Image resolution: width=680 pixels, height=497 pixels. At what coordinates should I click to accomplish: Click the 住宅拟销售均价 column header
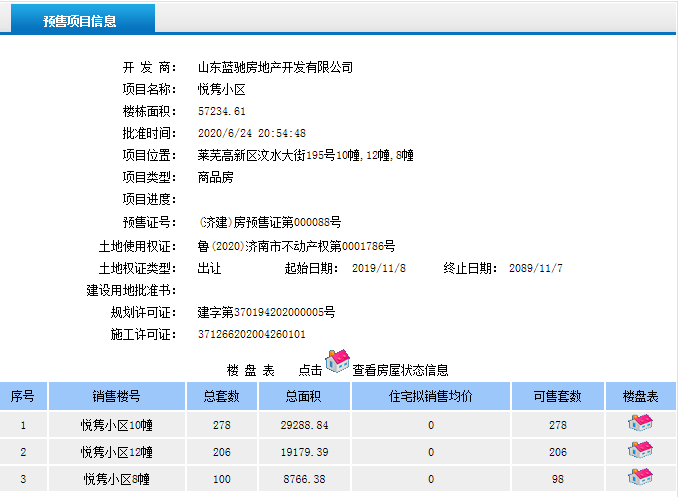[430, 396]
